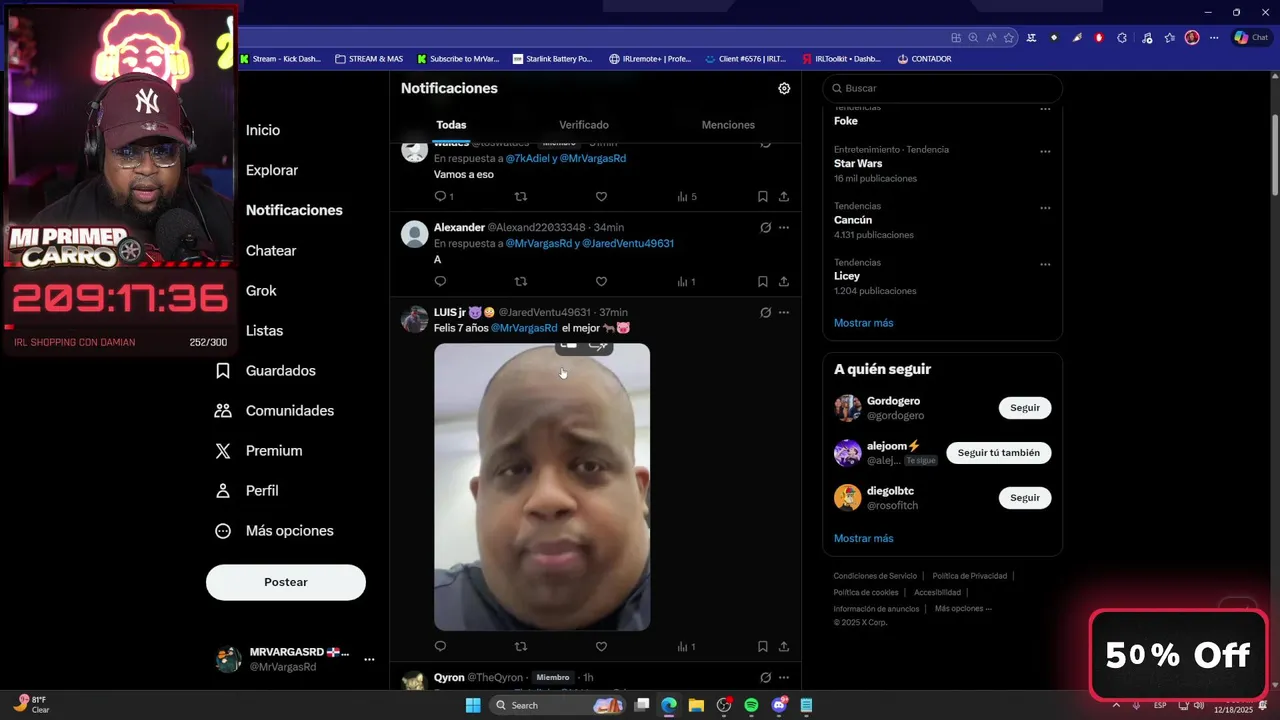Bookmark Alexander's post

coord(762,282)
